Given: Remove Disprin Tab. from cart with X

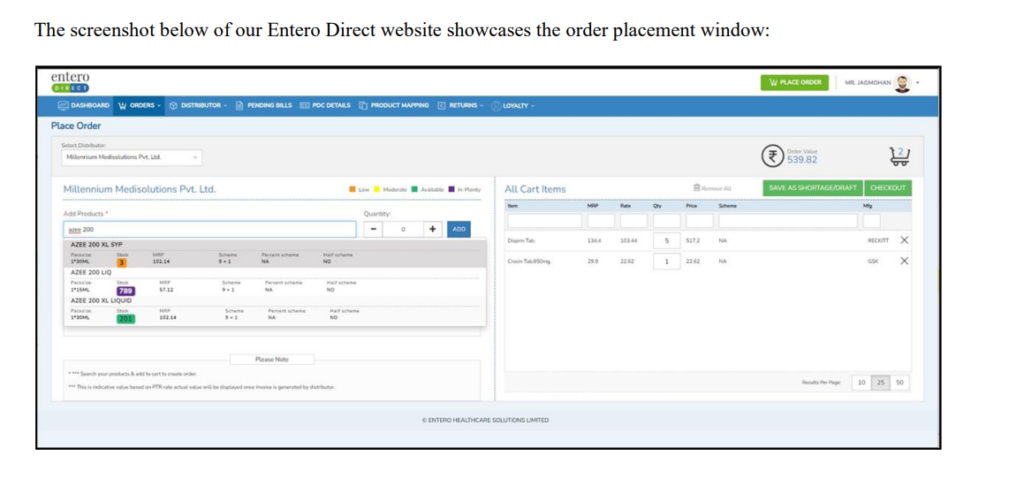Looking at the screenshot, I should point(904,240).
